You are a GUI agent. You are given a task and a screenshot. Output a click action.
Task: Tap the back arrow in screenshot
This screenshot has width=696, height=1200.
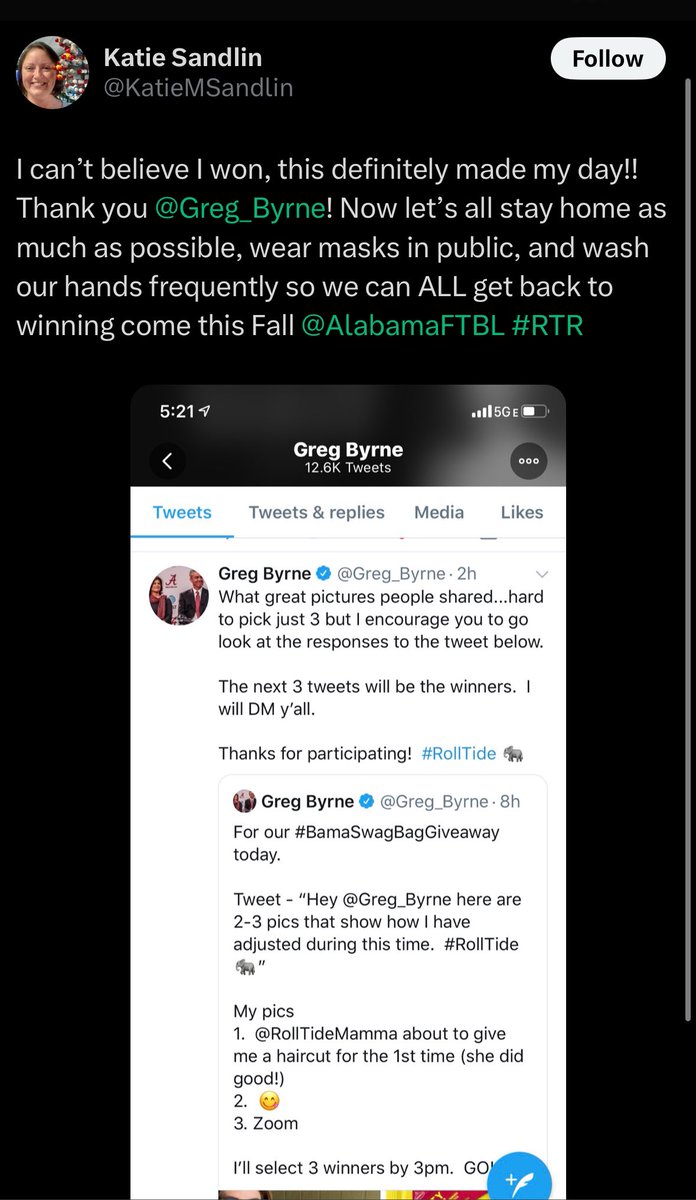pos(167,461)
